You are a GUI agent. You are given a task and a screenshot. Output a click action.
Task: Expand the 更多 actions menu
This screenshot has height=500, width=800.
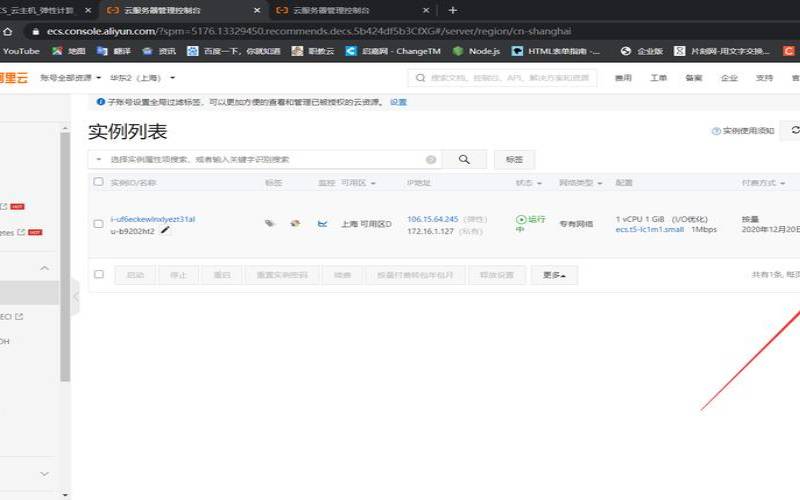[x=554, y=275]
